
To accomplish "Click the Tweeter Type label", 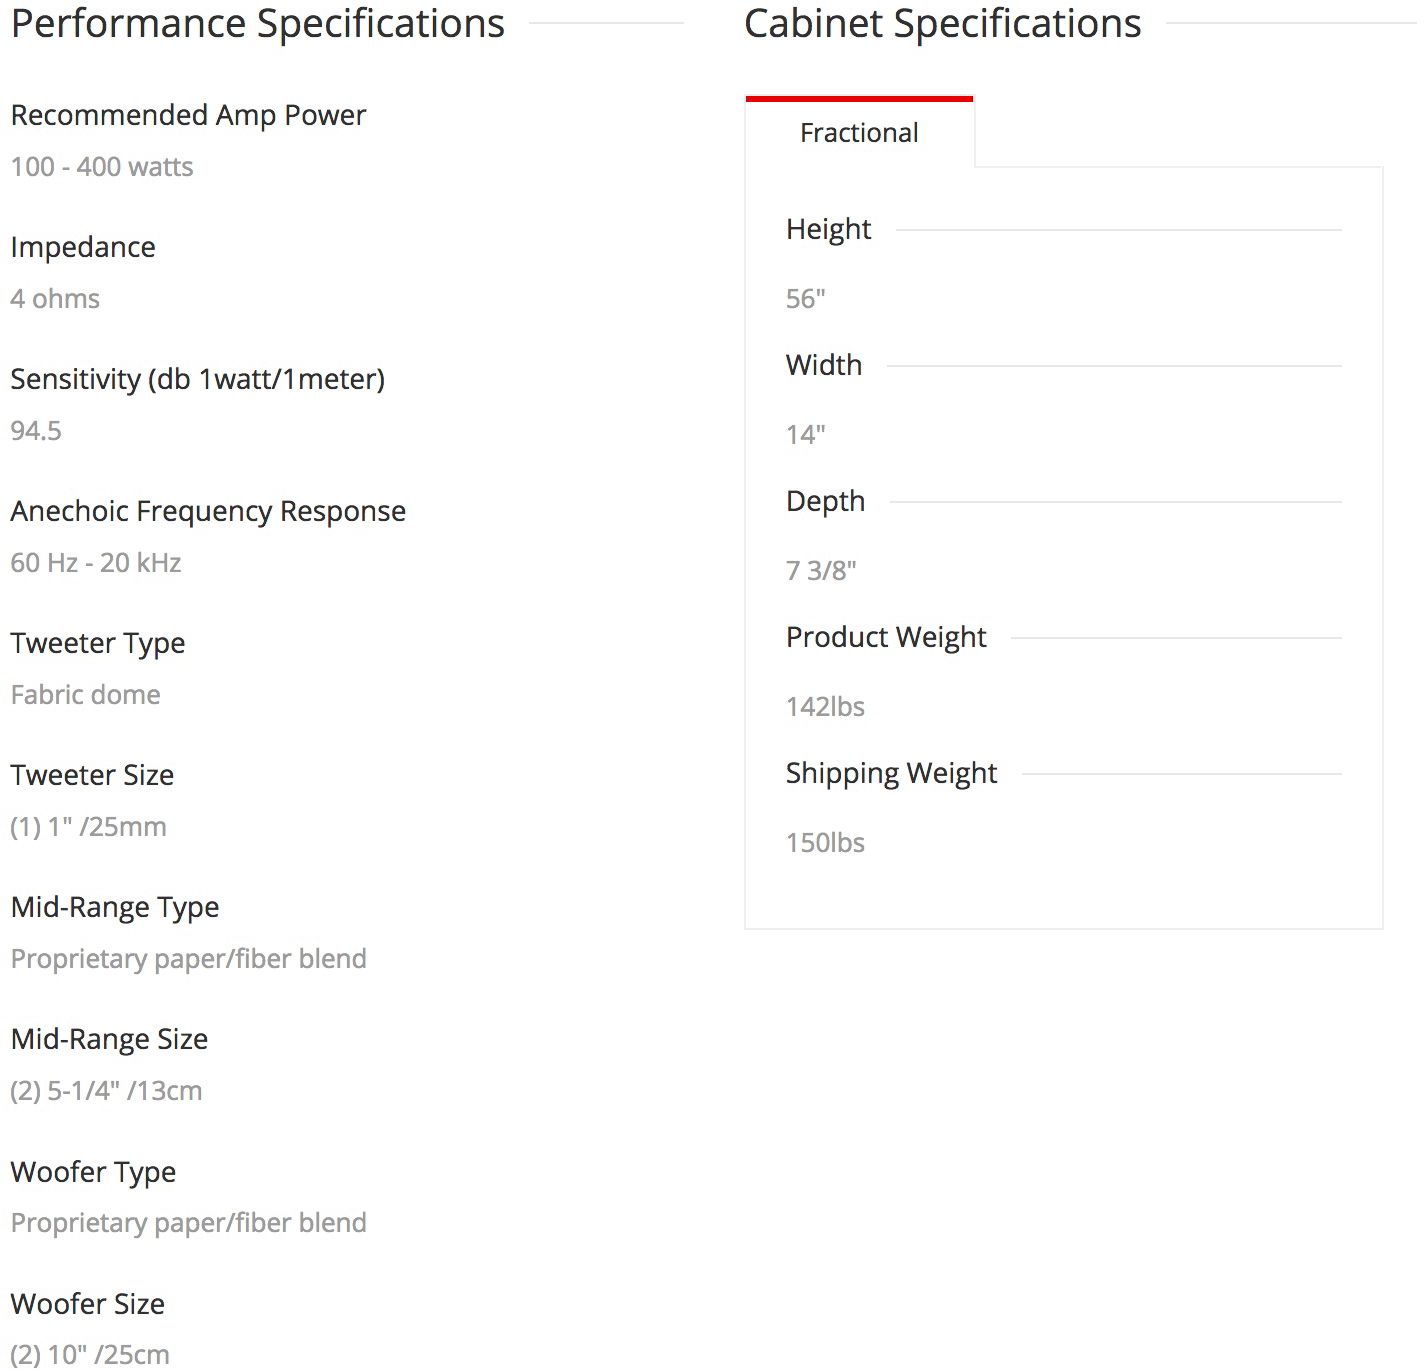I will click(x=98, y=643).
